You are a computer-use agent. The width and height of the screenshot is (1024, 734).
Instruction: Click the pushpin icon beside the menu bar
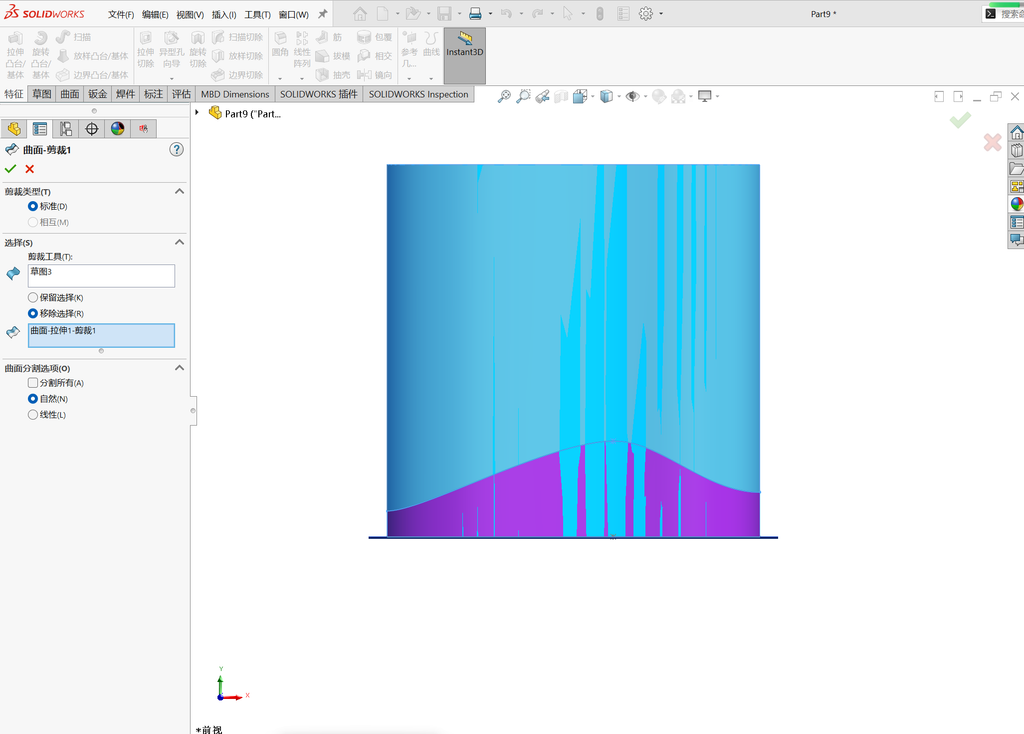(323, 14)
